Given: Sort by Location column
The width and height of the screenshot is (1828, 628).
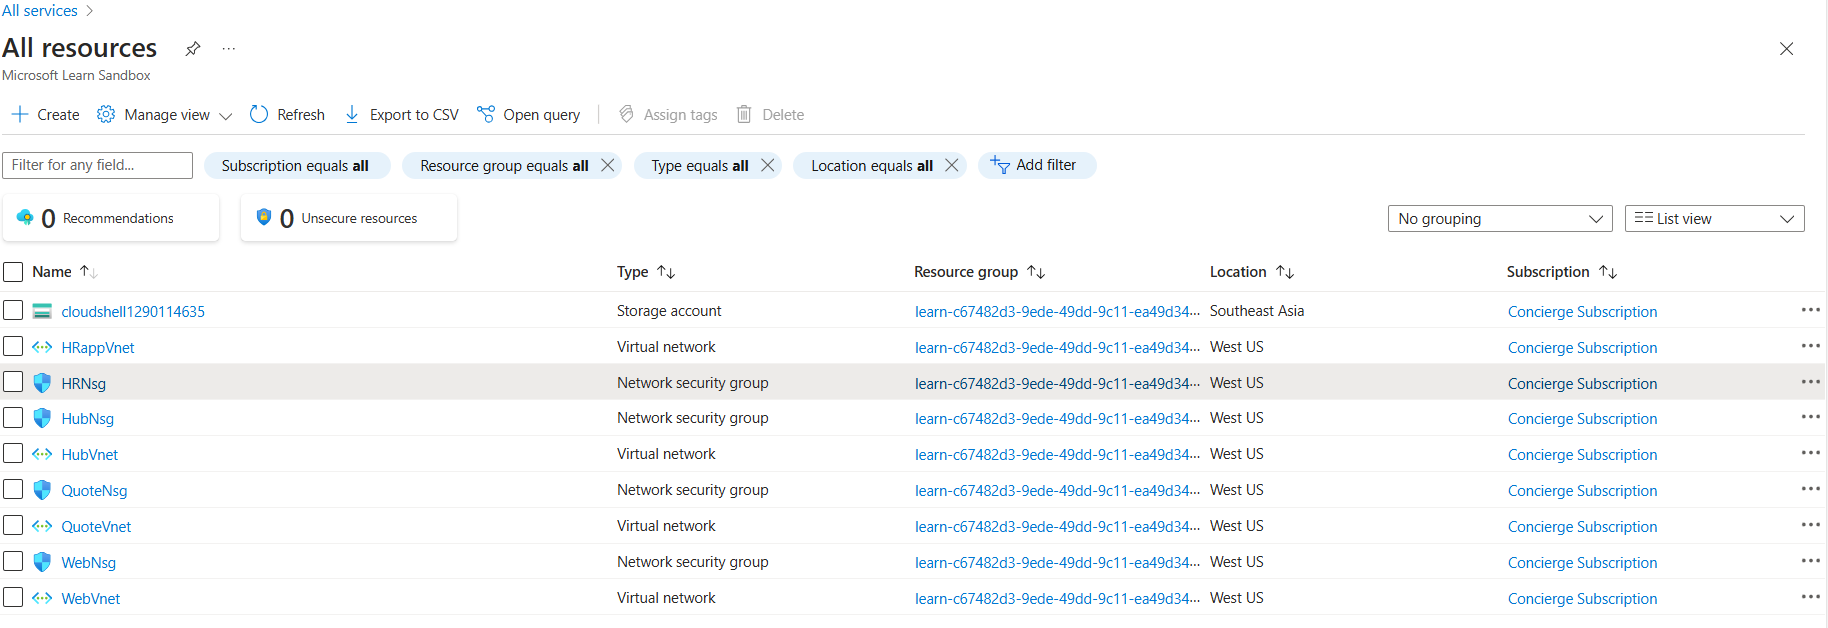Looking at the screenshot, I should click(x=1252, y=272).
